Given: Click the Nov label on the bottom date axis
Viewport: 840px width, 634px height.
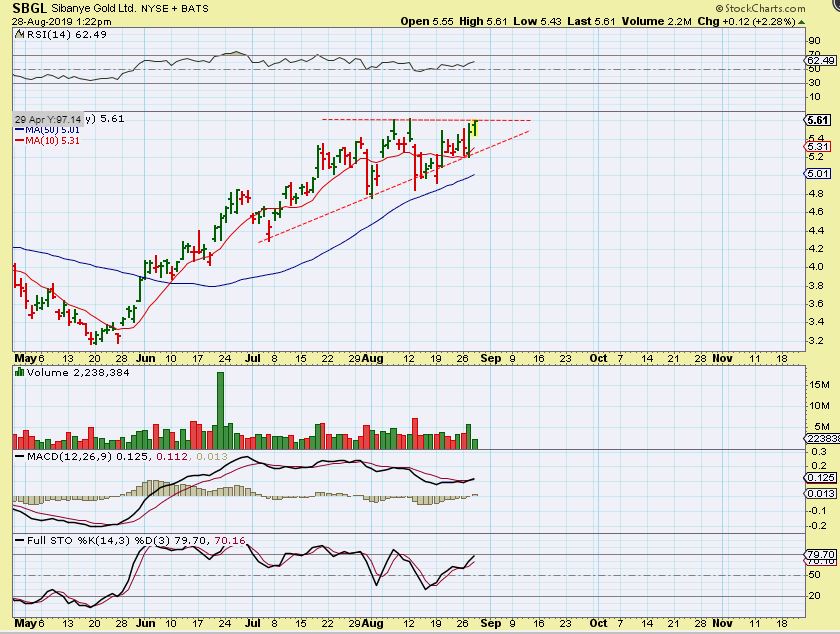Looking at the screenshot, I should pyautogui.click(x=722, y=623).
